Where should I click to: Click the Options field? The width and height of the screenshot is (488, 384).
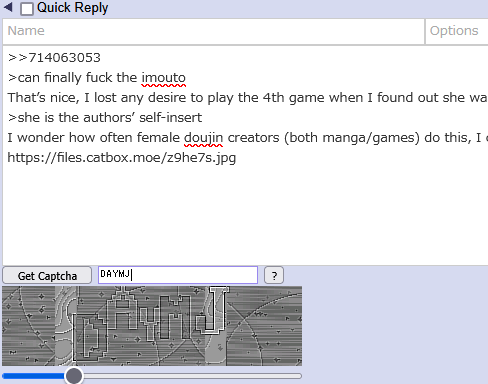(x=457, y=31)
